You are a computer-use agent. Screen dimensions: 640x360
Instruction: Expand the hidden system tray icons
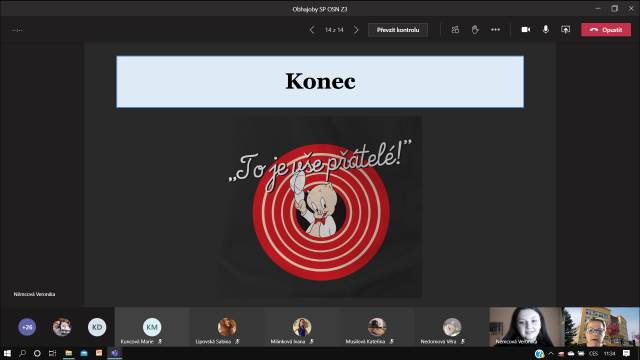[551, 353]
